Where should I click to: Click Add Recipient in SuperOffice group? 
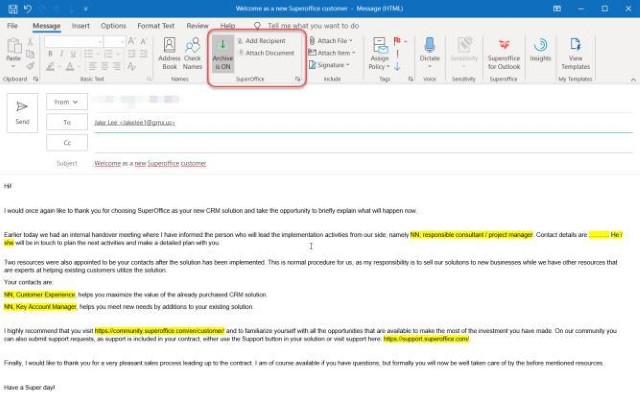pyautogui.click(x=262, y=41)
